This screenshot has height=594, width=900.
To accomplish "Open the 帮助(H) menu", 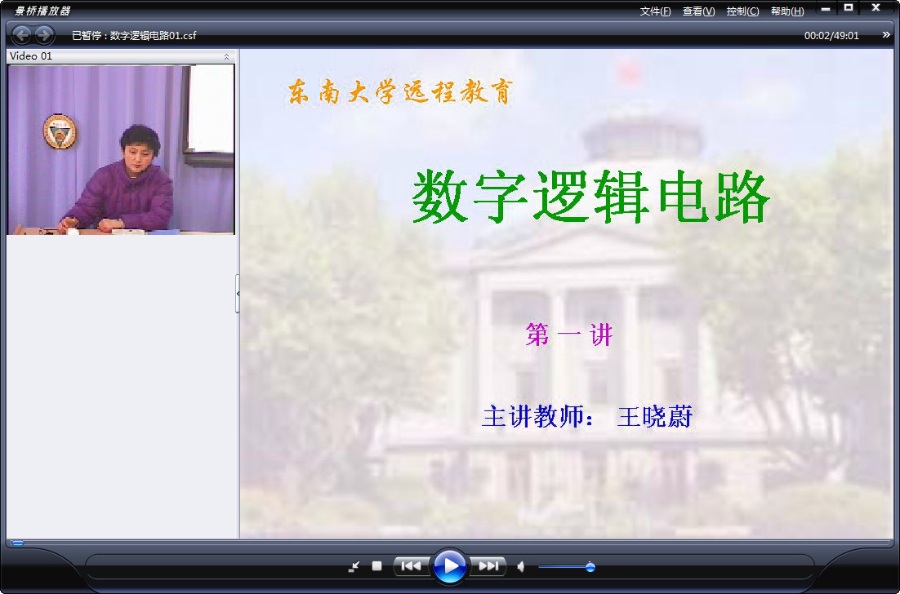I will point(787,11).
